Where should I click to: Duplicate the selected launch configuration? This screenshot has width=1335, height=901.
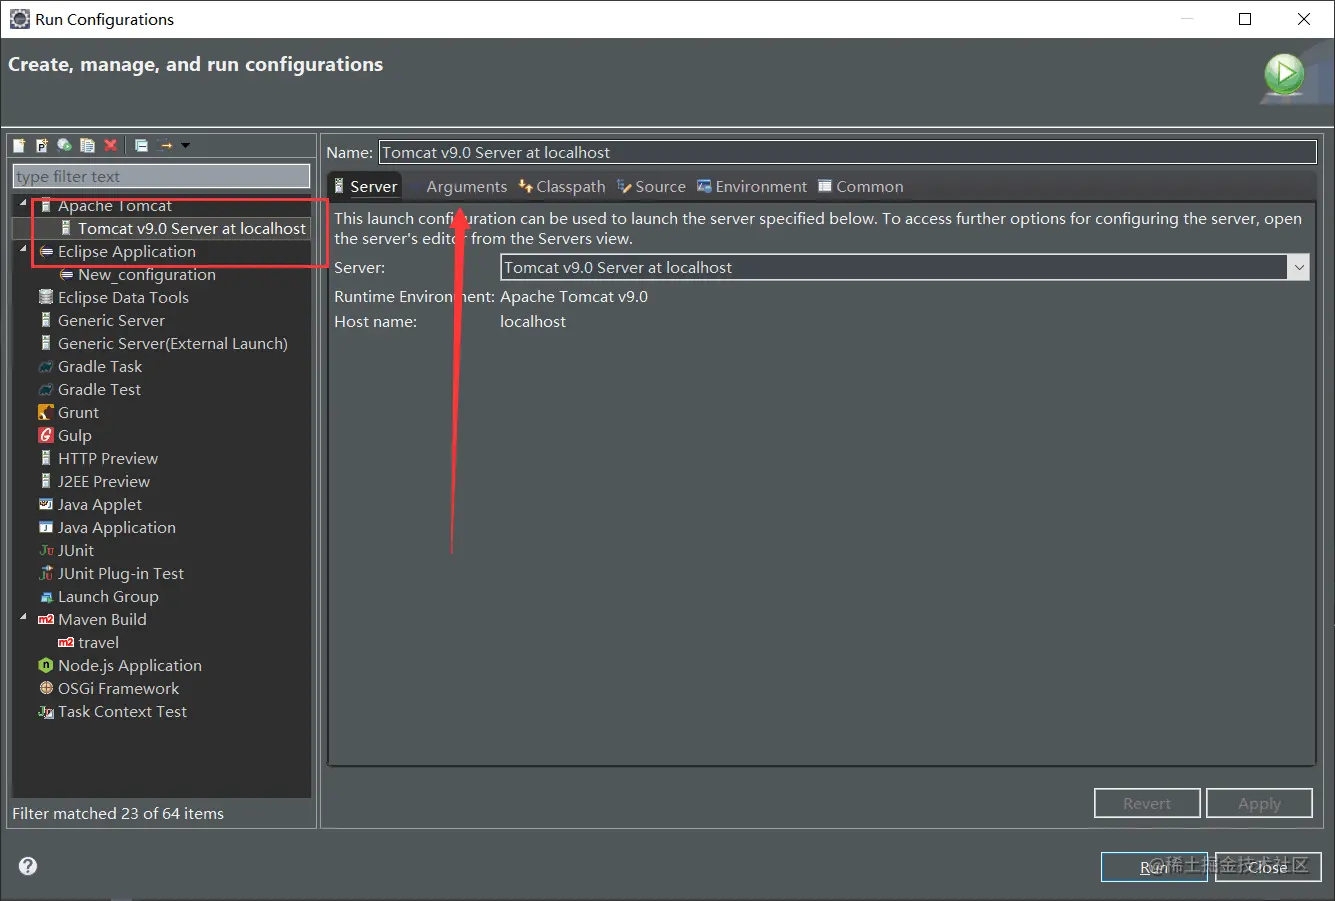88,145
